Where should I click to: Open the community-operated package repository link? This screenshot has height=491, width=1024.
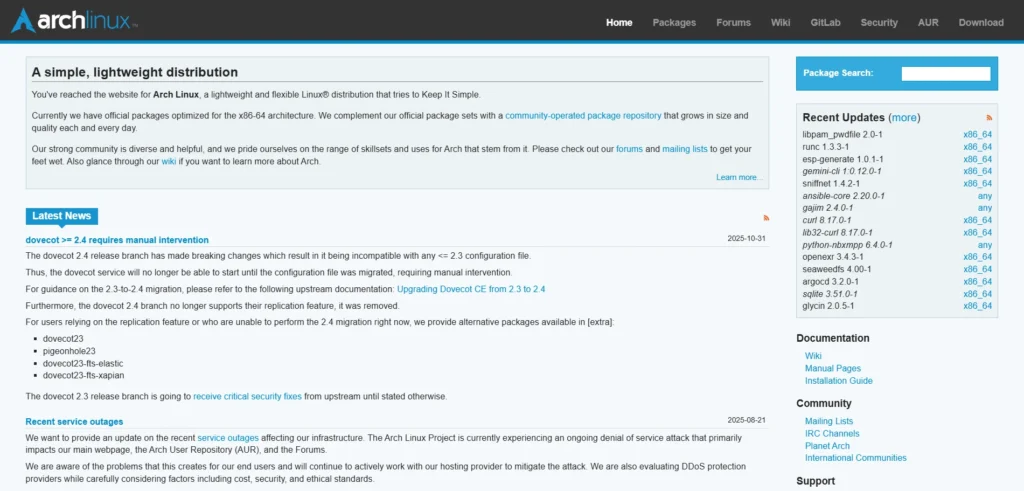[583, 116]
